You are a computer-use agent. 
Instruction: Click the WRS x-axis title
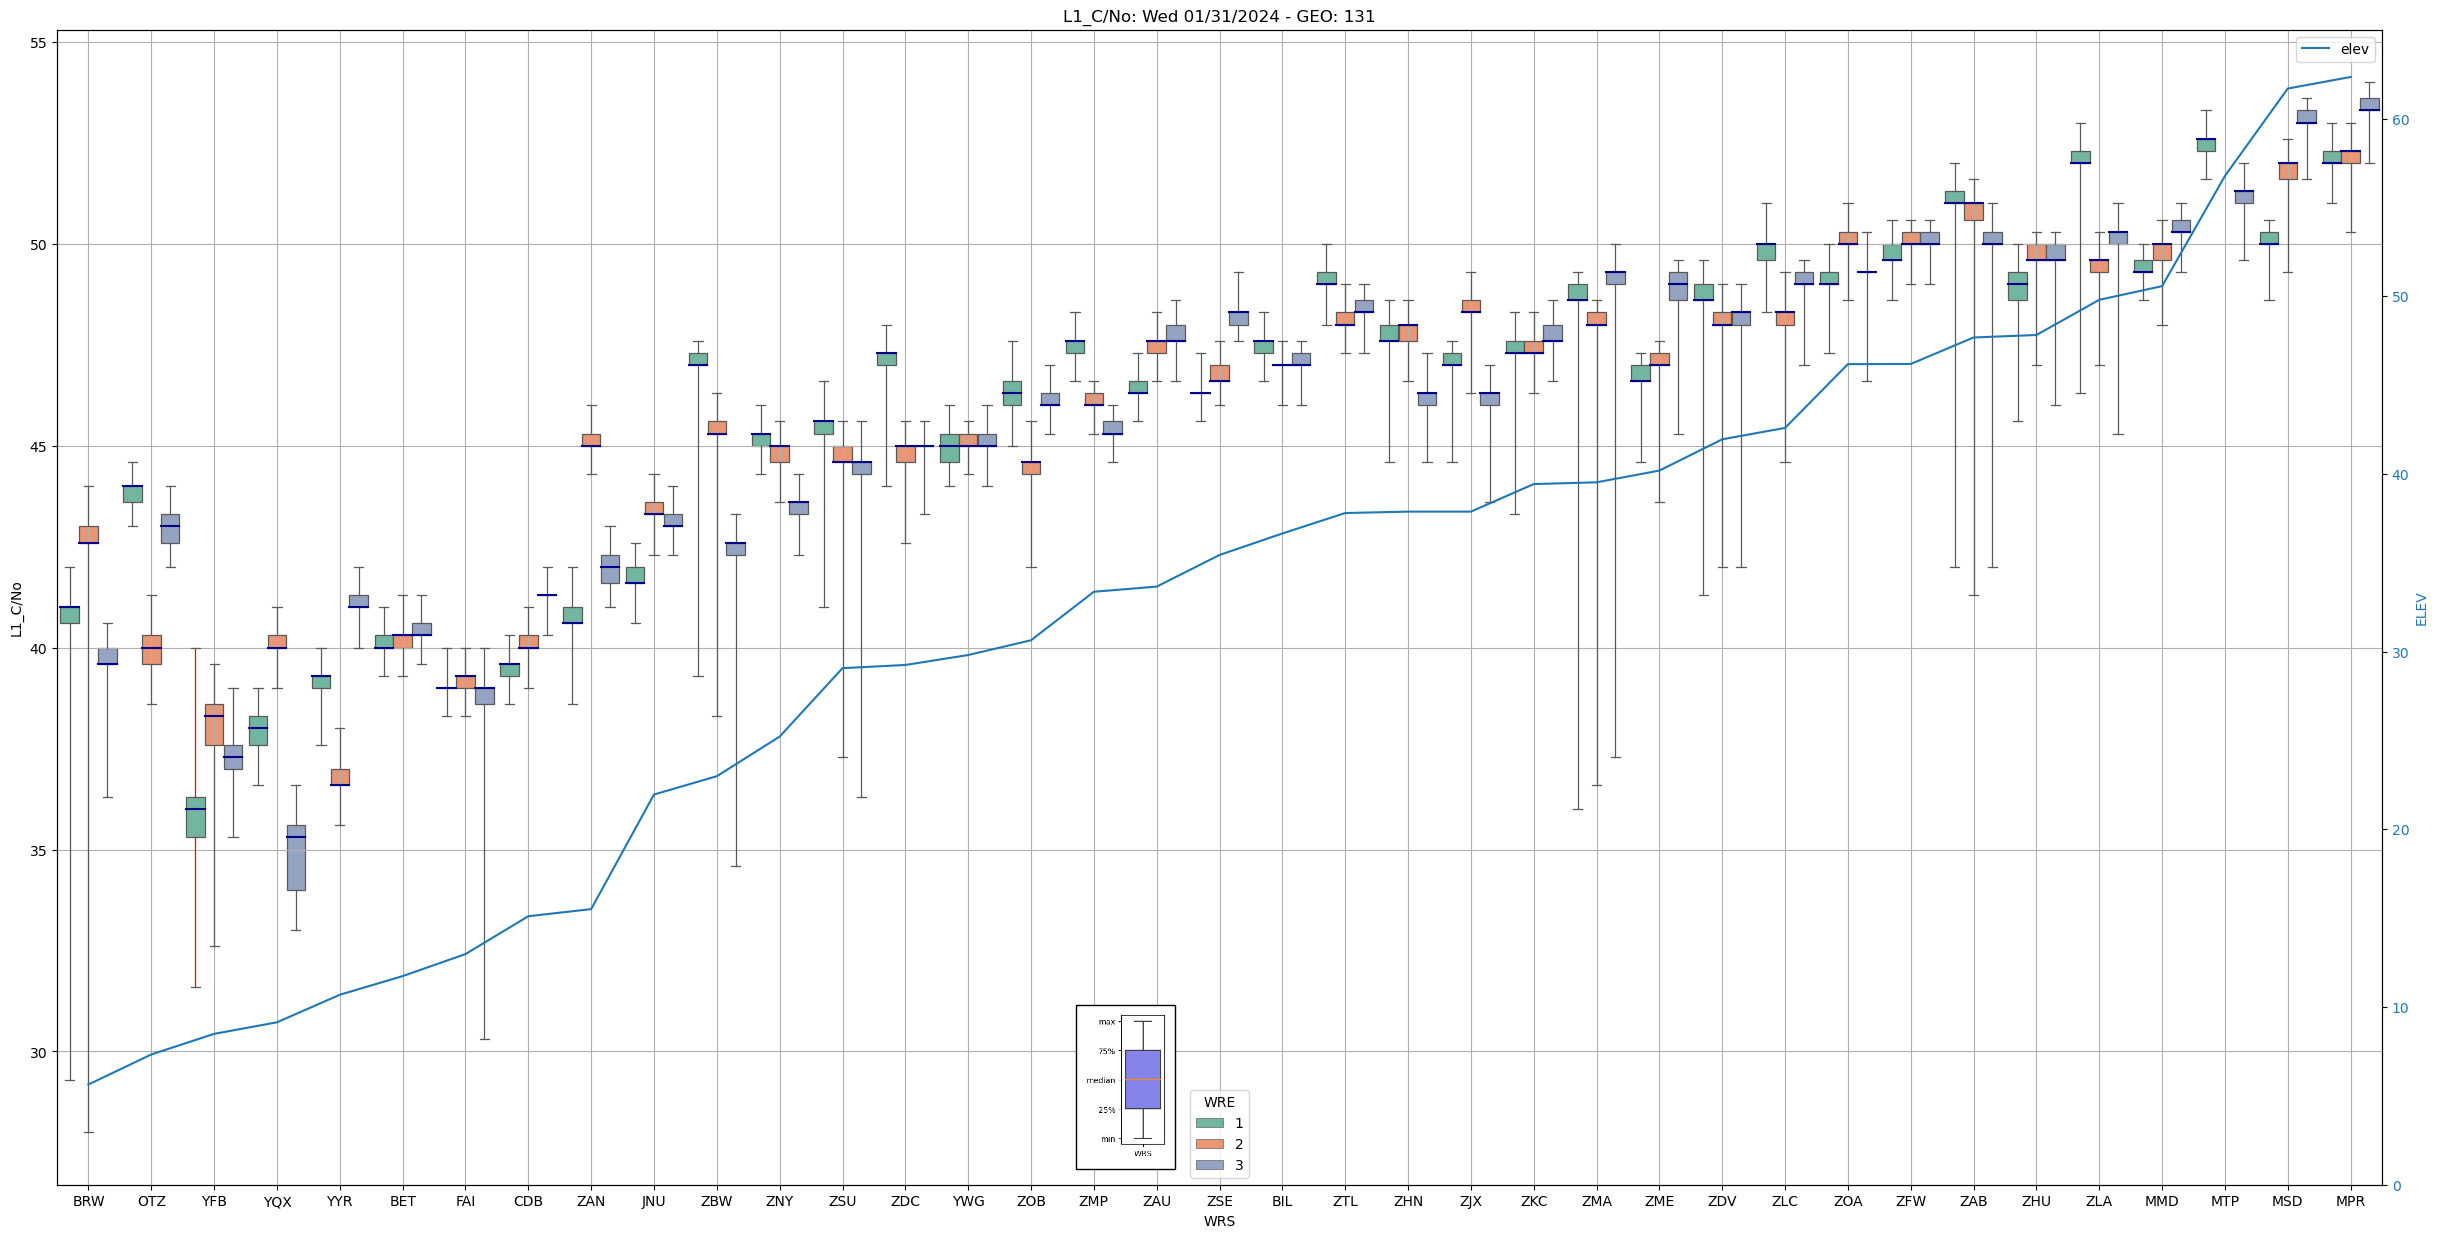pos(1218,1221)
